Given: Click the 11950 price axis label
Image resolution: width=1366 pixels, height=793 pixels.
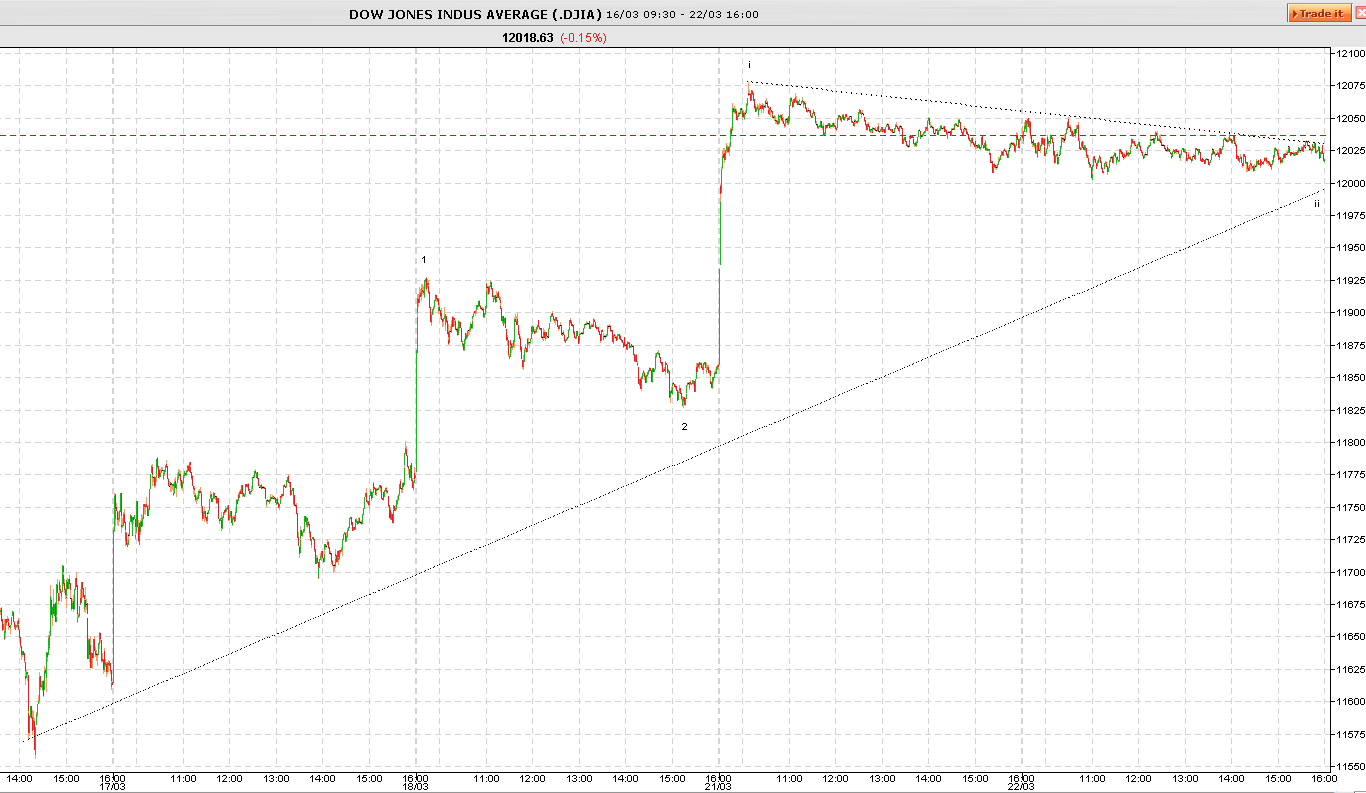Looking at the screenshot, I should [x=1349, y=248].
